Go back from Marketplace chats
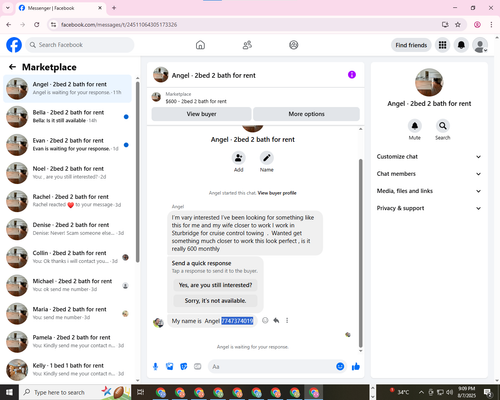500x400 pixels. coord(12,67)
